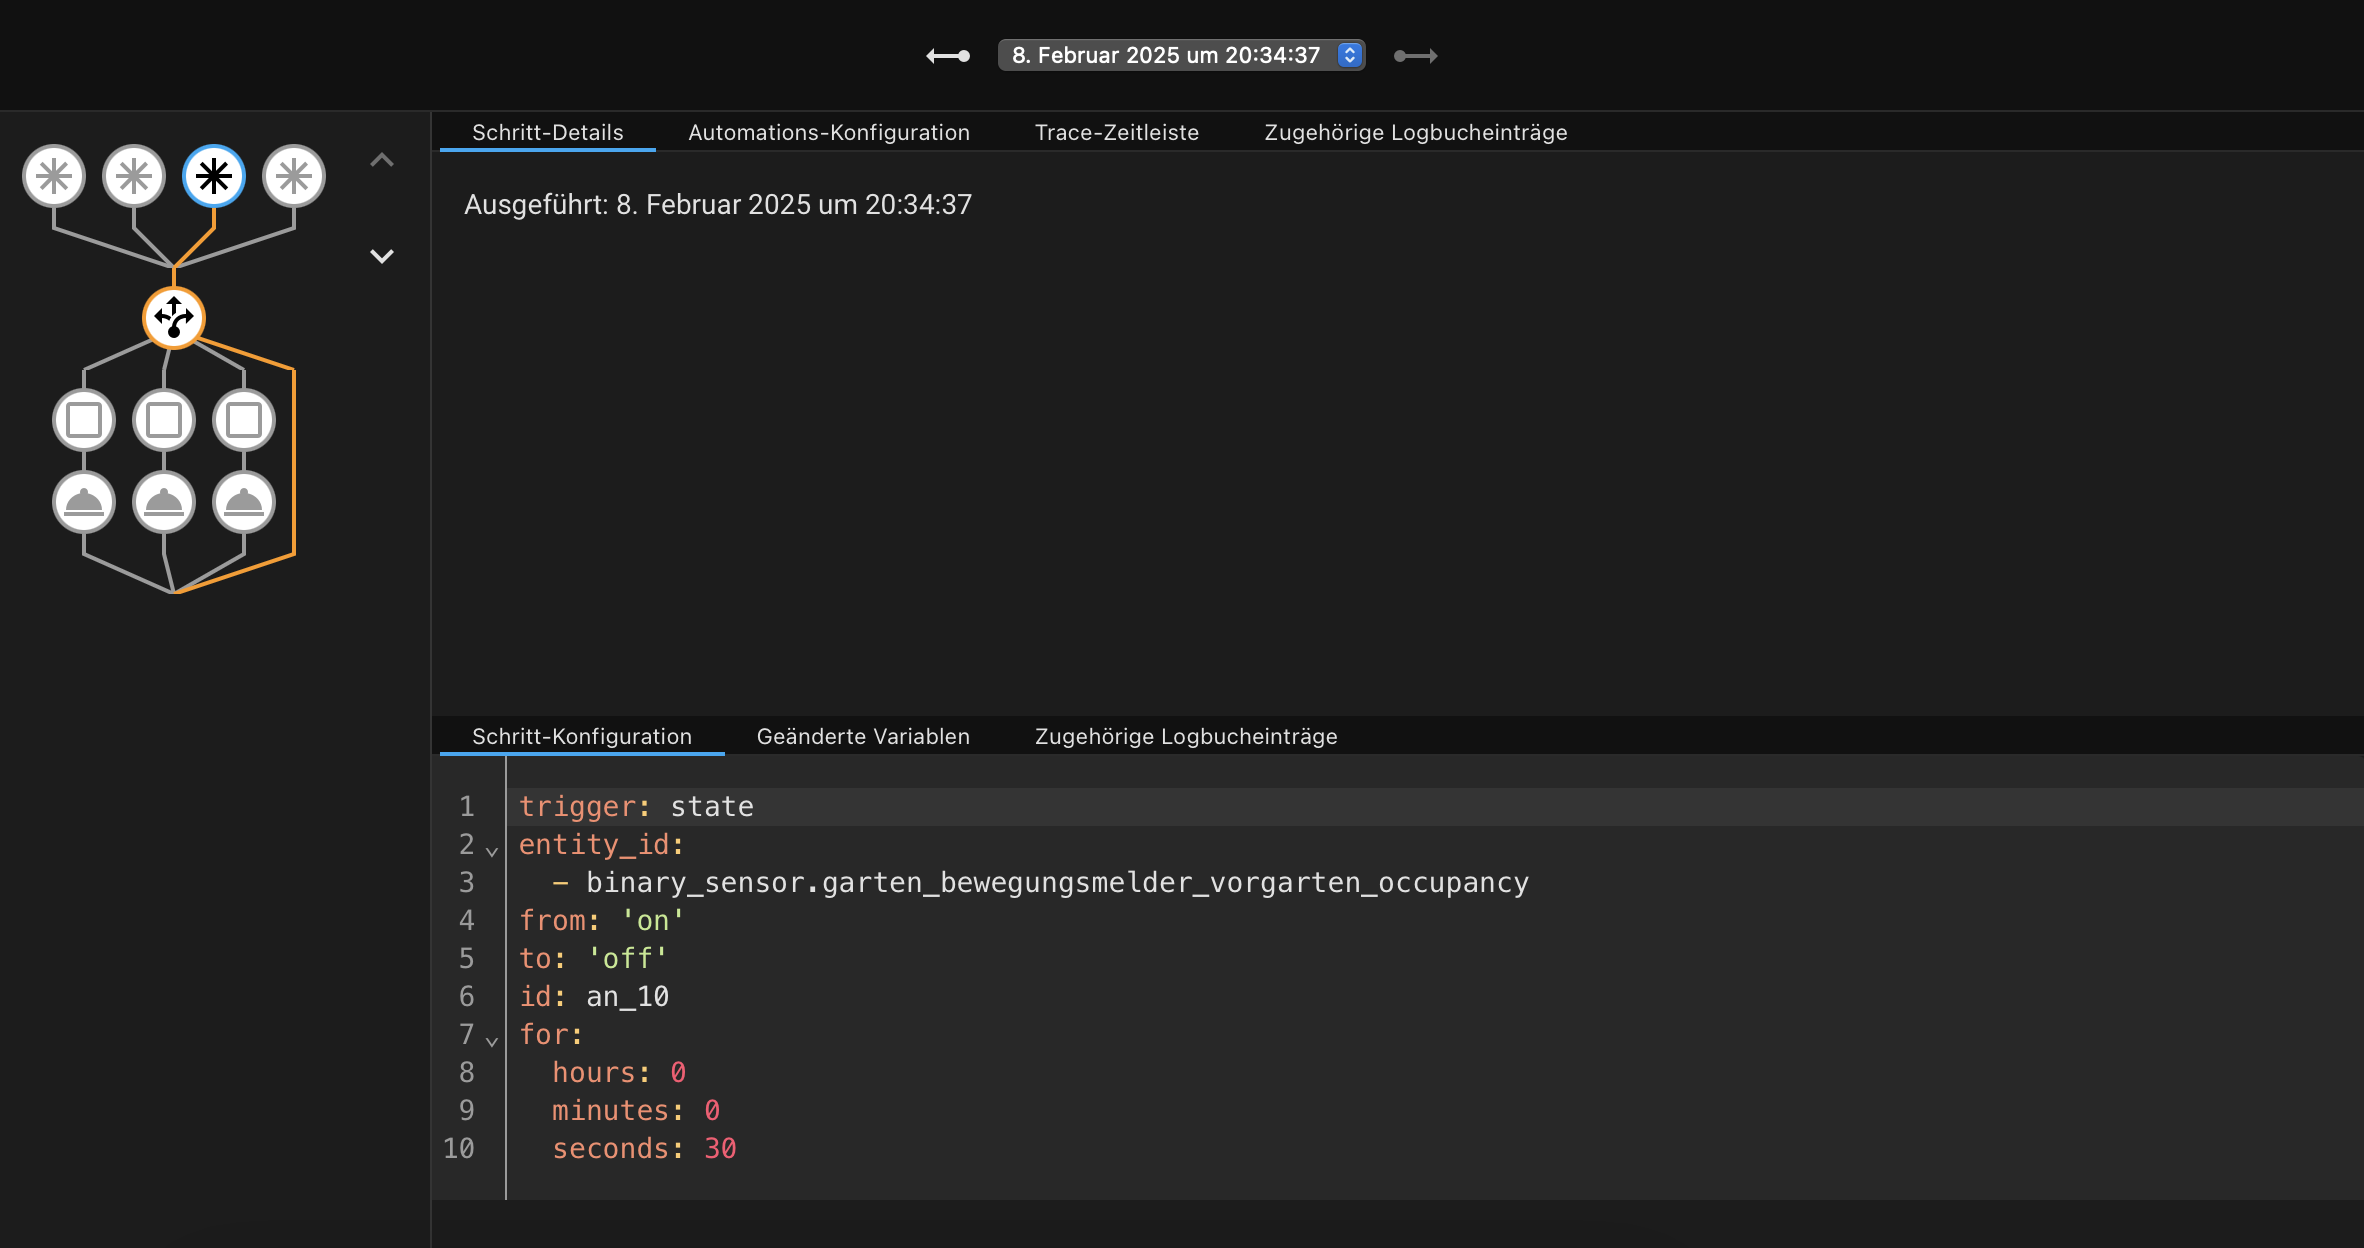The image size is (2364, 1248).
Task: Open the trace date selector dropdown
Action: click(1181, 55)
